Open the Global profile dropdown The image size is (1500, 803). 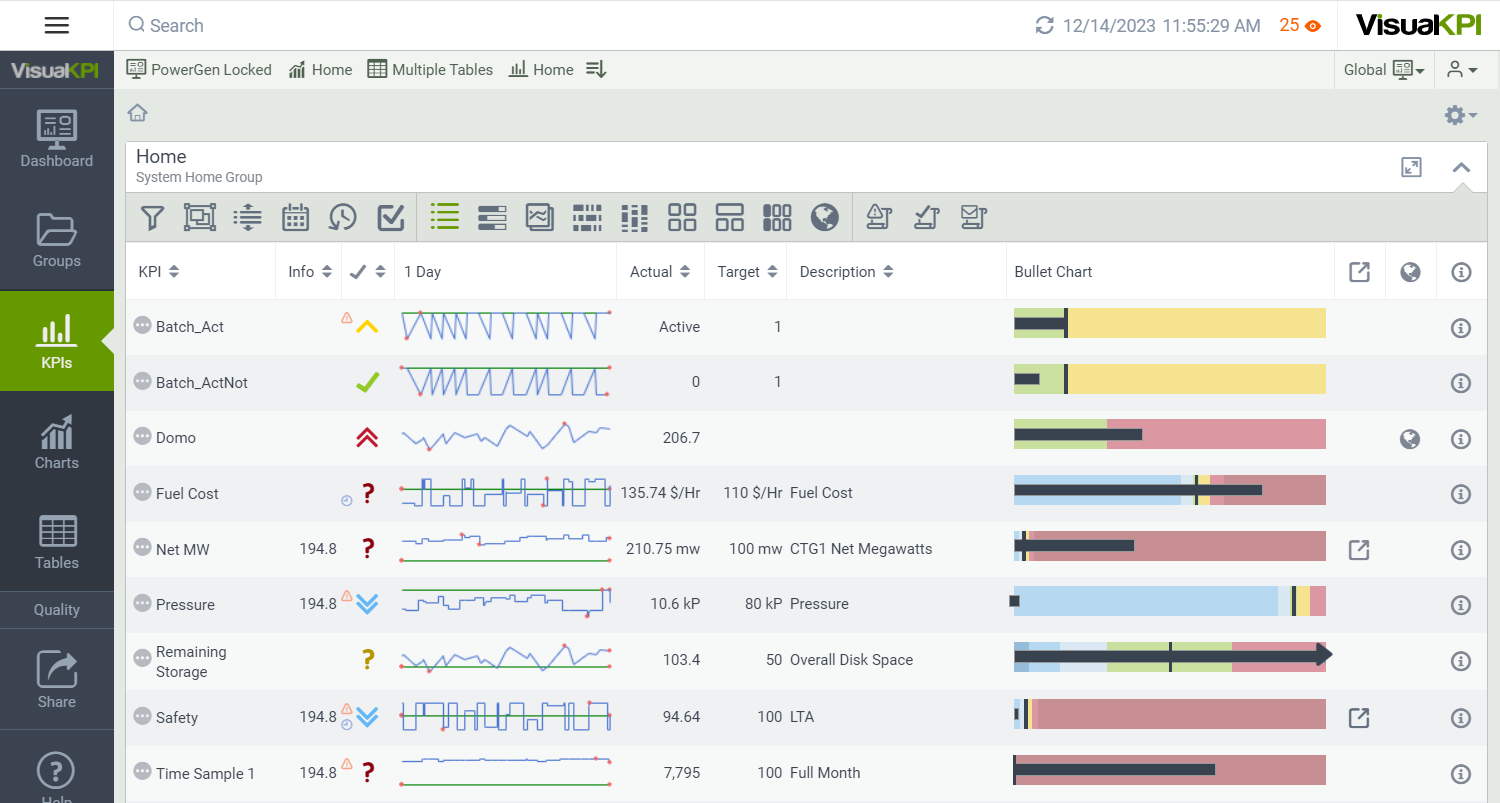click(1384, 70)
